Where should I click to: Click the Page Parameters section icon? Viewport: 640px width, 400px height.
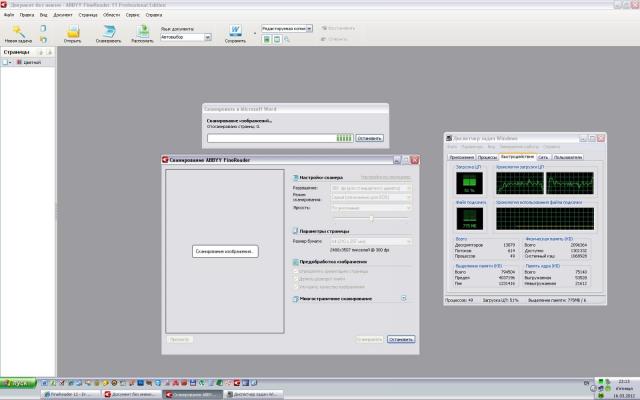[296, 231]
